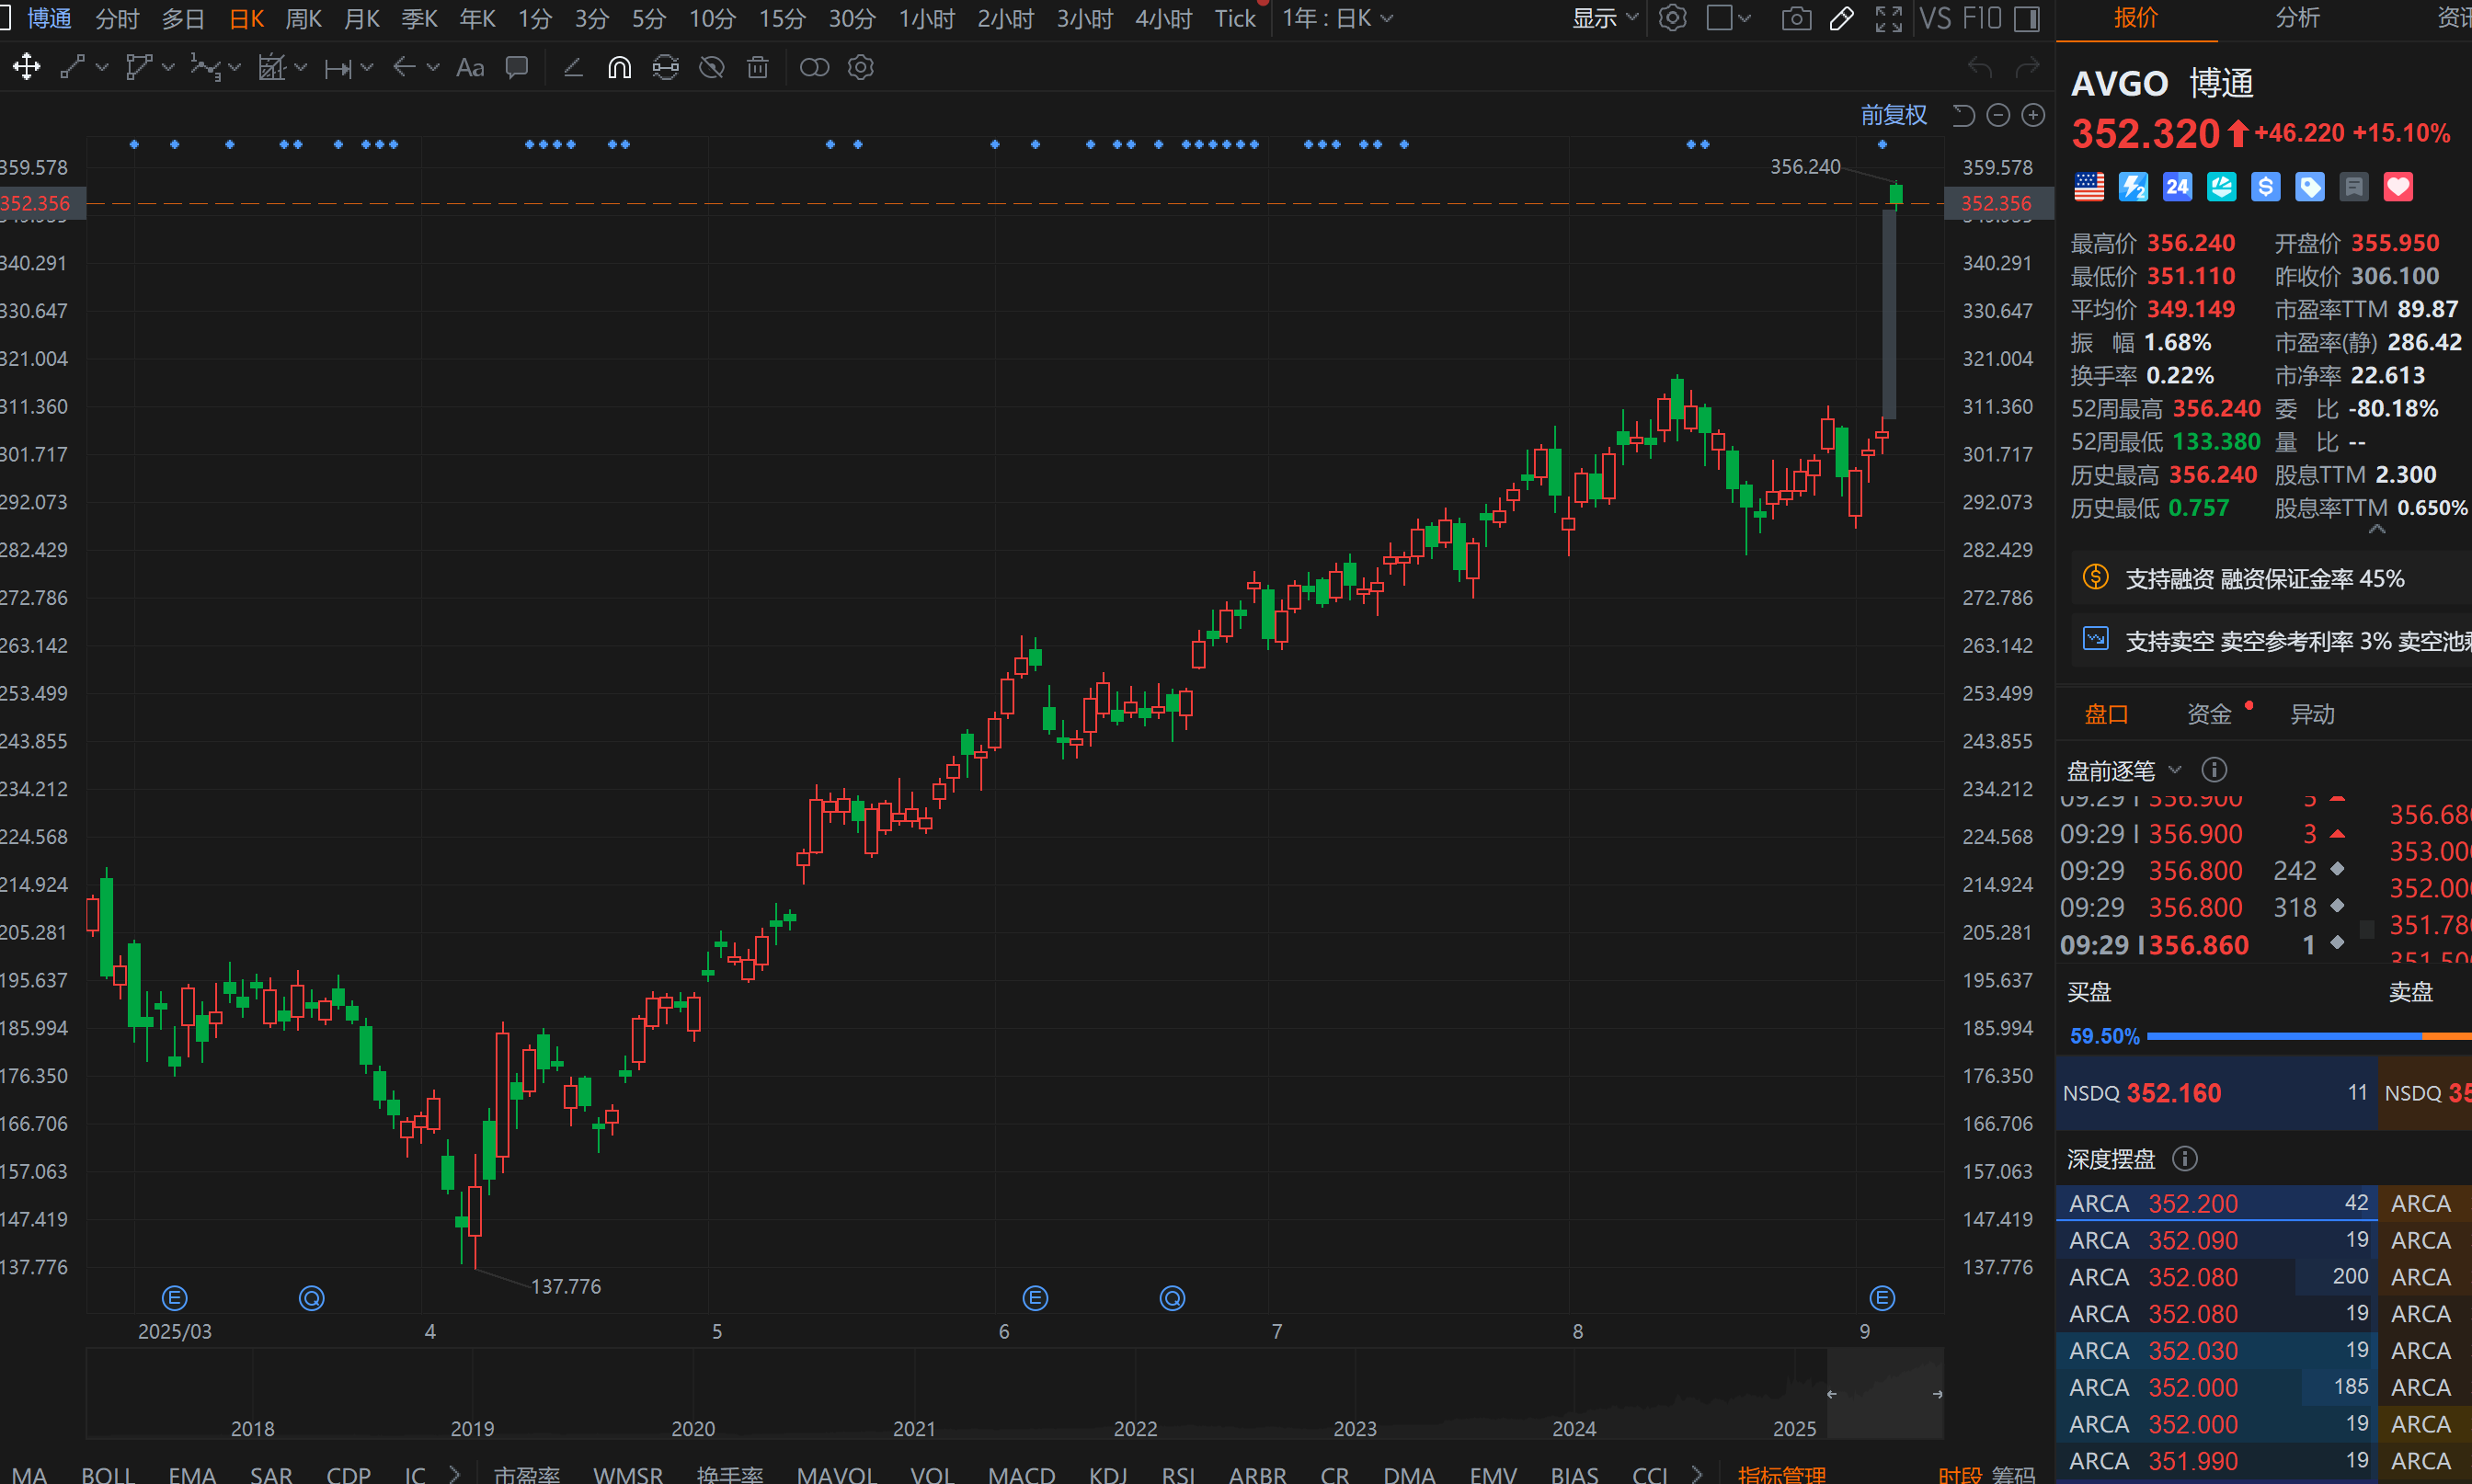Open F10 company info button
Screen dimensions: 2472x1484
[1981, 18]
